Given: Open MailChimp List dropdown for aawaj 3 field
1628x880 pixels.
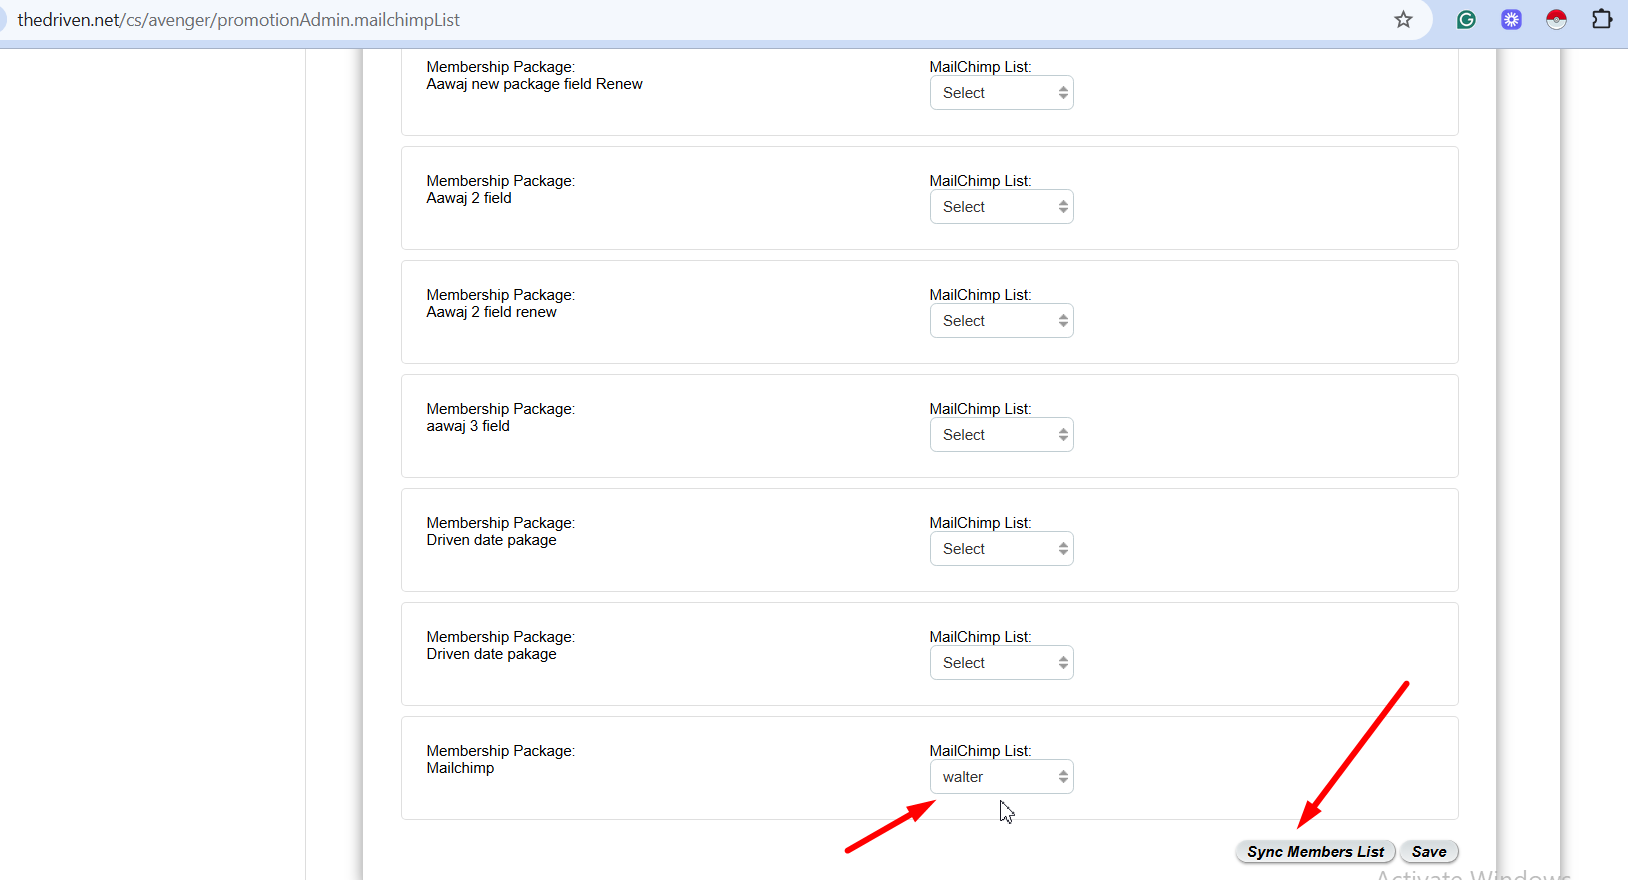Looking at the screenshot, I should [x=1001, y=435].
